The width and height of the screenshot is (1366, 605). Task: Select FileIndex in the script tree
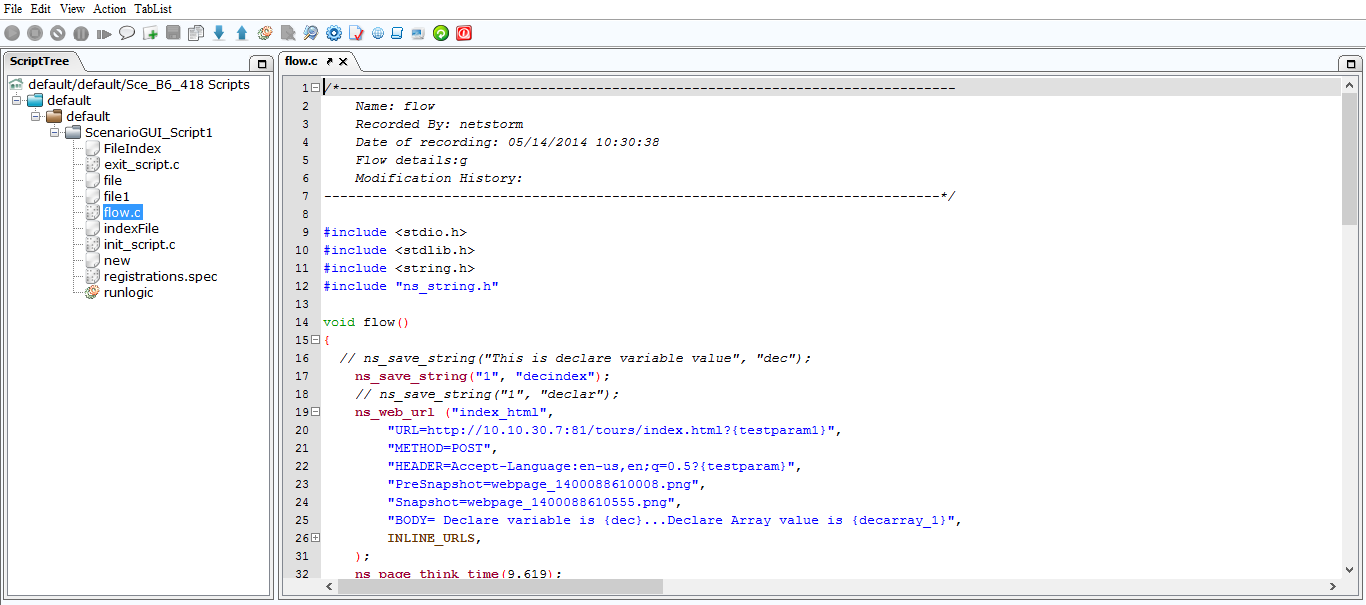tap(132, 148)
